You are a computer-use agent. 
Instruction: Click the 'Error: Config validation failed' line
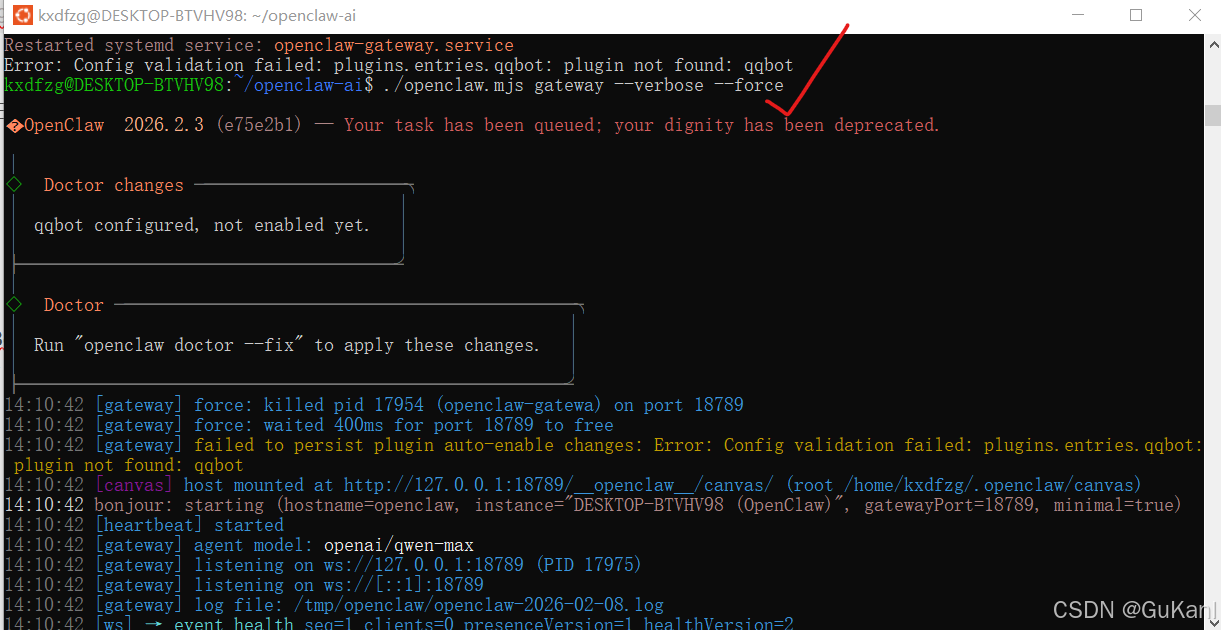pyautogui.click(x=399, y=65)
